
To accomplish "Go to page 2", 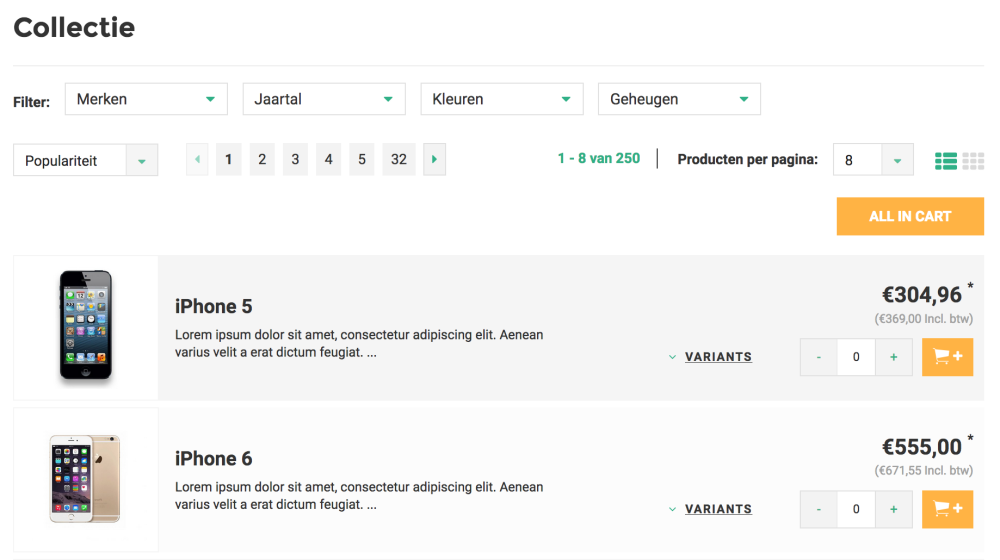I will [262, 159].
